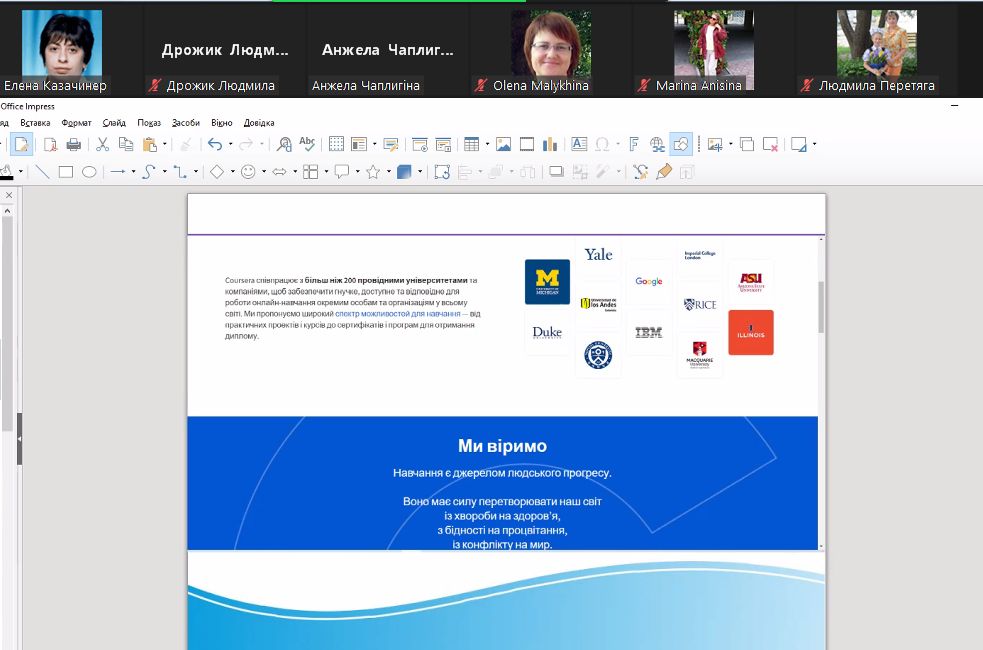Open Find and Replace tool
Image resolution: width=983 pixels, height=650 pixels.
[x=284, y=145]
